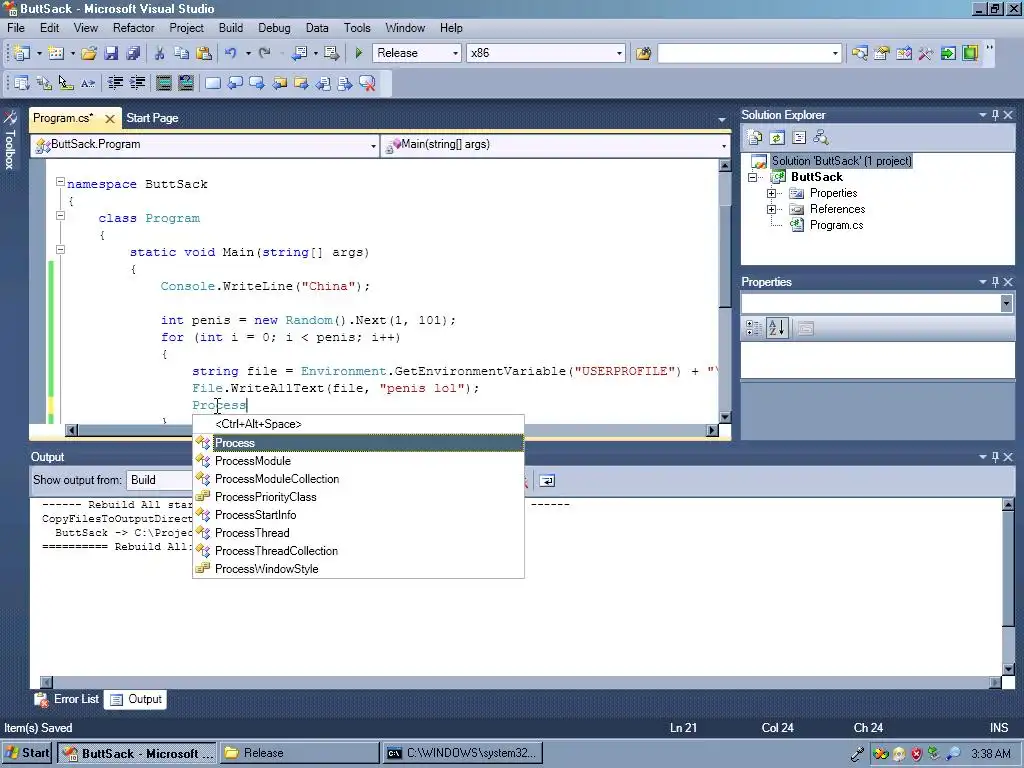
Task: Toggle Alphabetical sort in Properties panel
Action: 776,328
